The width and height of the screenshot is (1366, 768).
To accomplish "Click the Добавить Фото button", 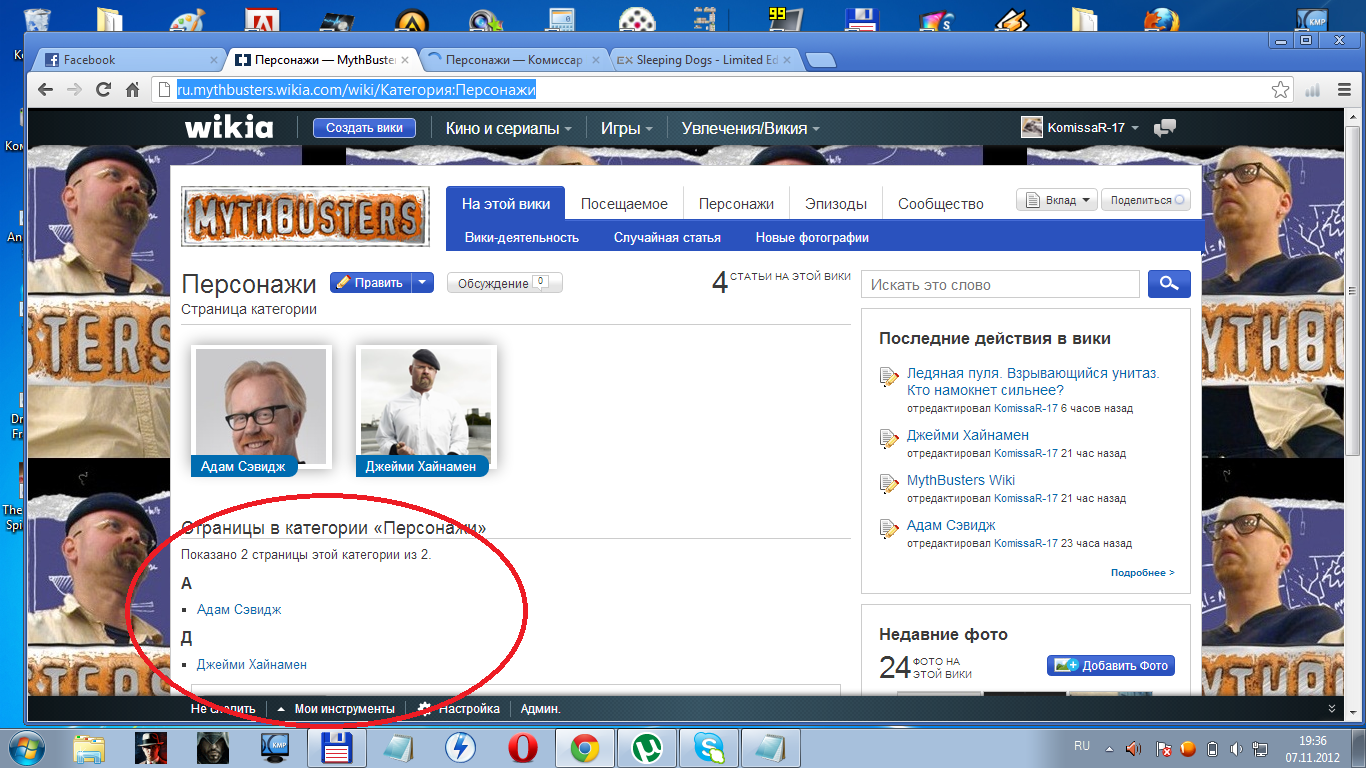I will pos(1111,665).
